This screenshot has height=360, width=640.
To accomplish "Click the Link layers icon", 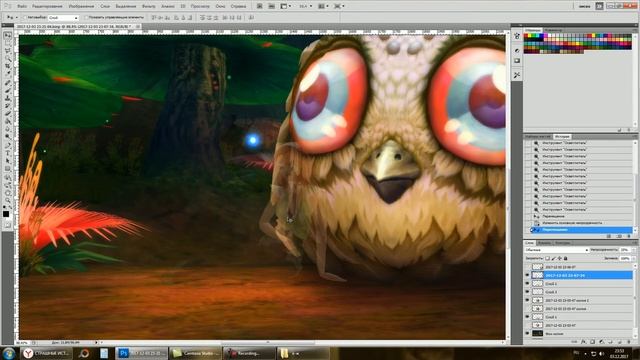I will tap(575, 342).
